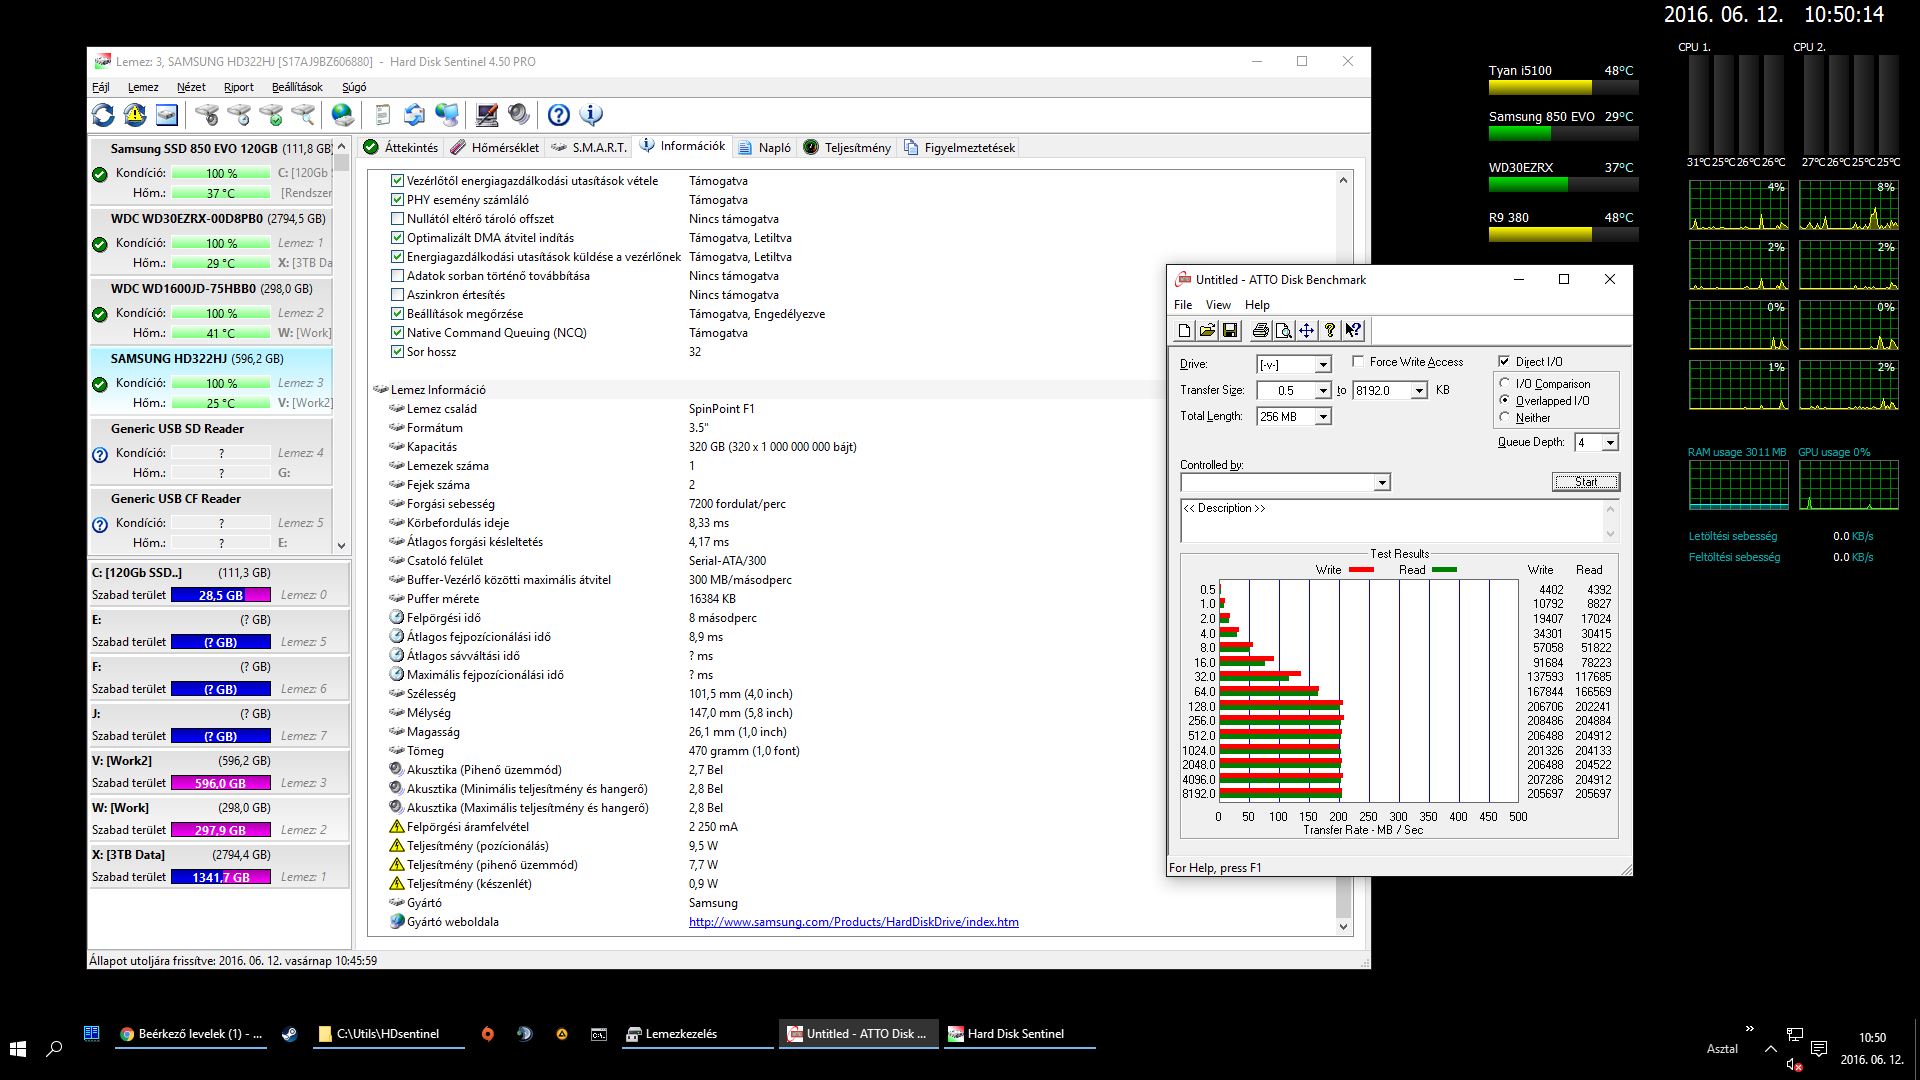The image size is (1920, 1080).
Task: Click the disk with clock test icon
Action: (x=239, y=115)
